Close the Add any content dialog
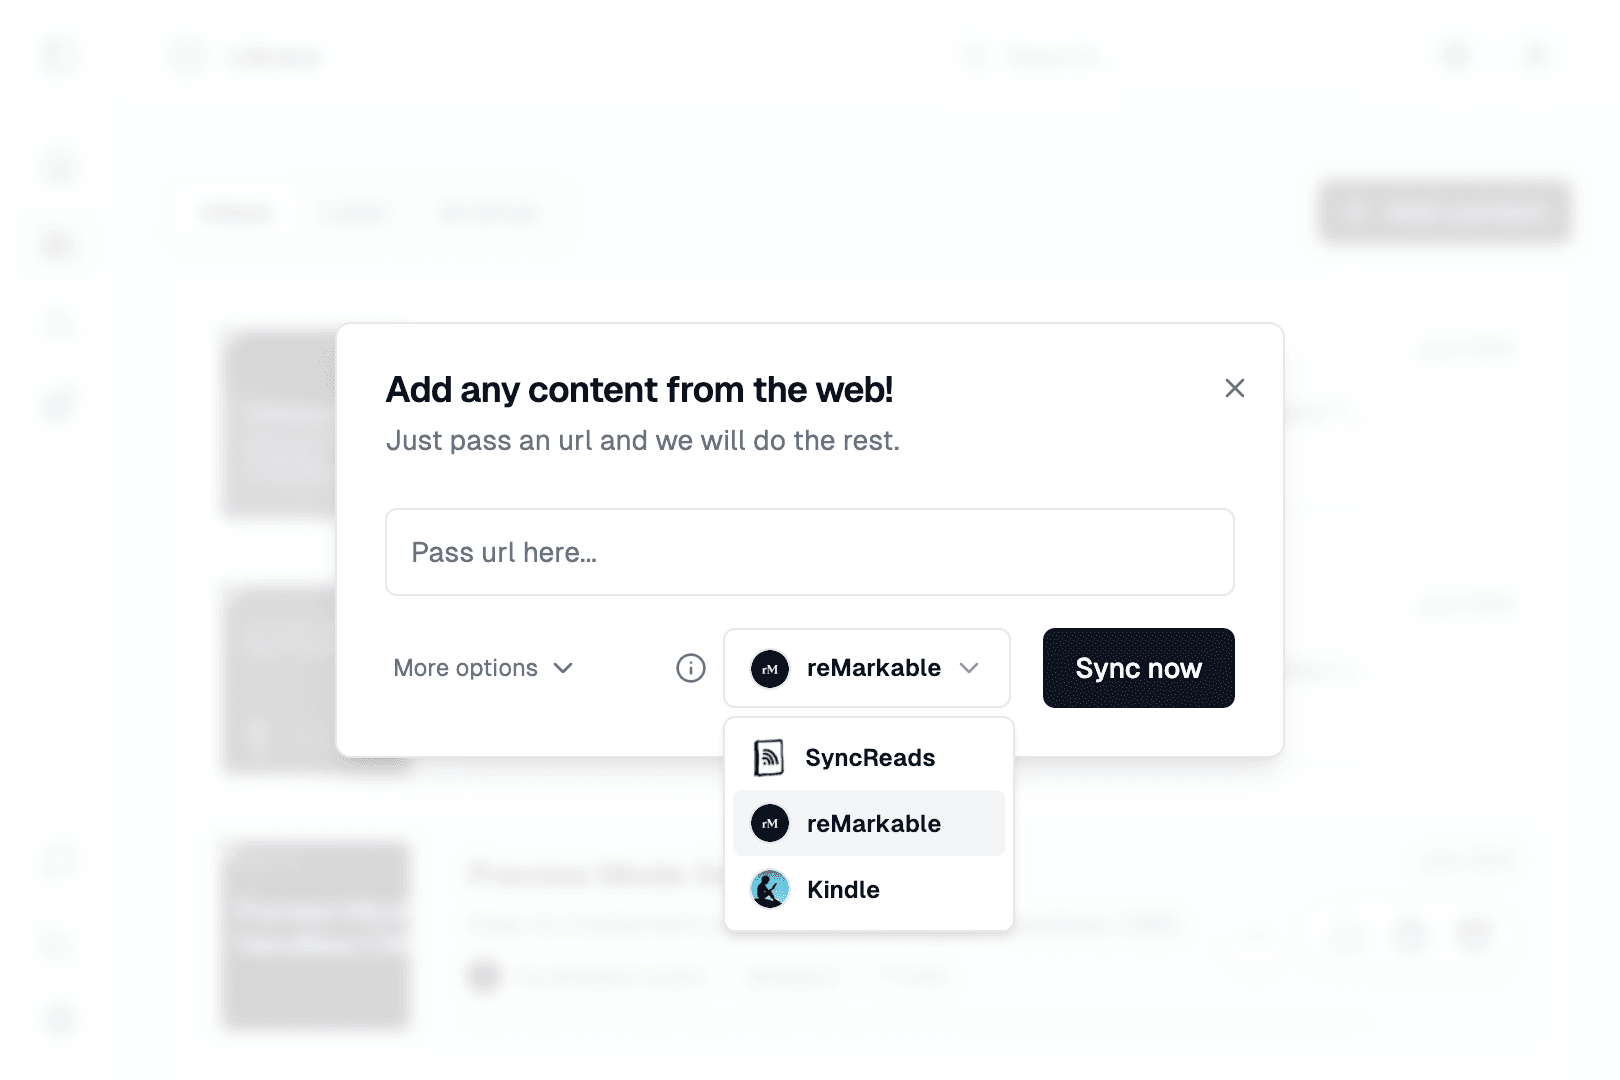The height and width of the screenshot is (1080, 1620). click(1234, 388)
